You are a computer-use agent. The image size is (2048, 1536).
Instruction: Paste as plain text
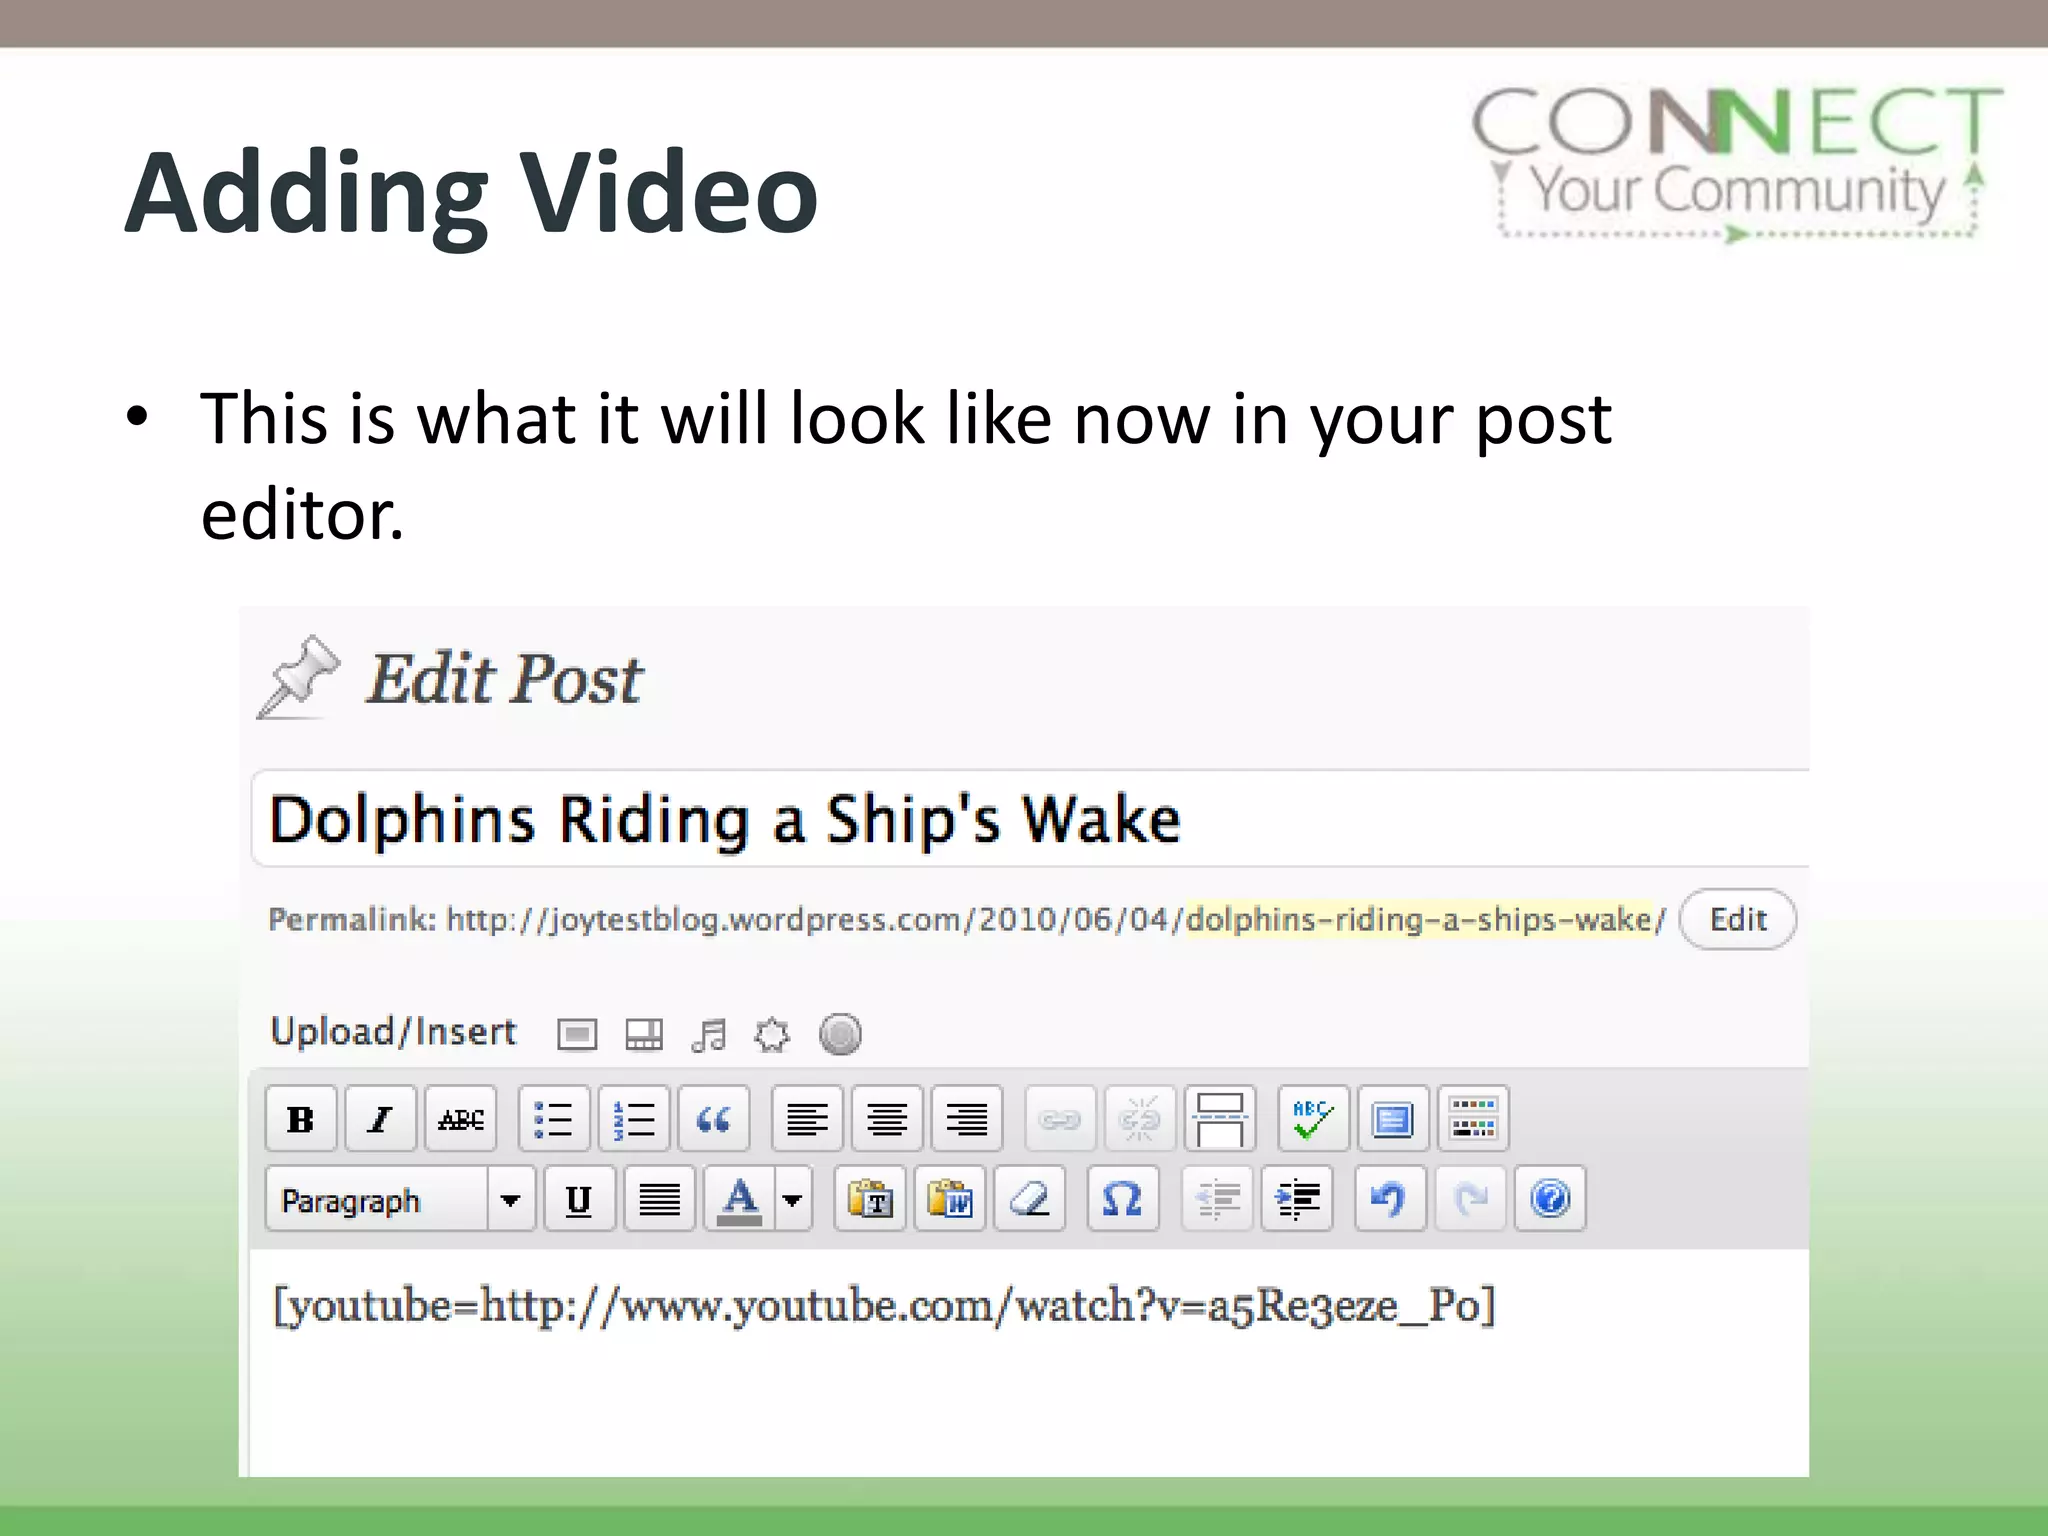coord(870,1199)
